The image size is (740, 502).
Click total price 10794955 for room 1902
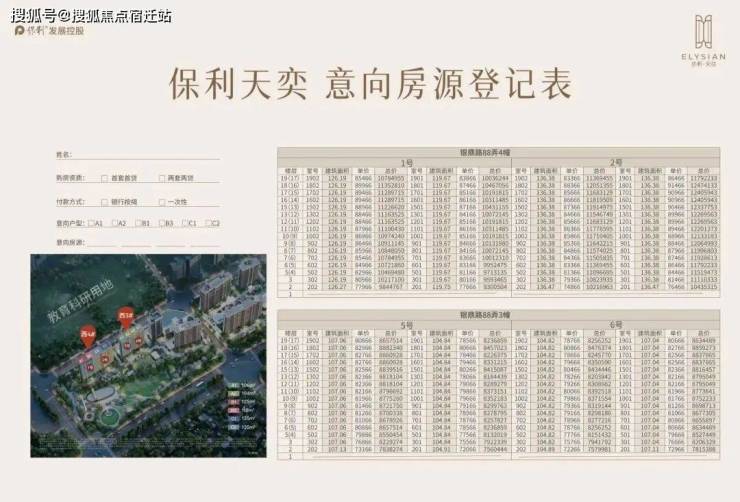(390, 178)
